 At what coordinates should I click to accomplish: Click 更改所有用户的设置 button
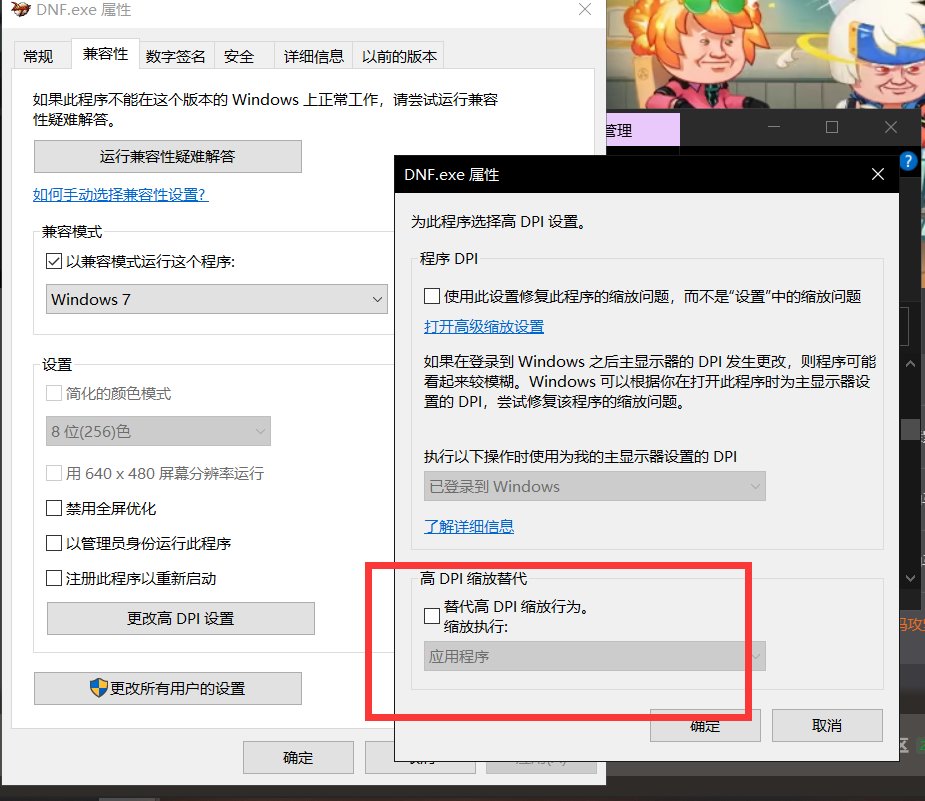click(168, 688)
